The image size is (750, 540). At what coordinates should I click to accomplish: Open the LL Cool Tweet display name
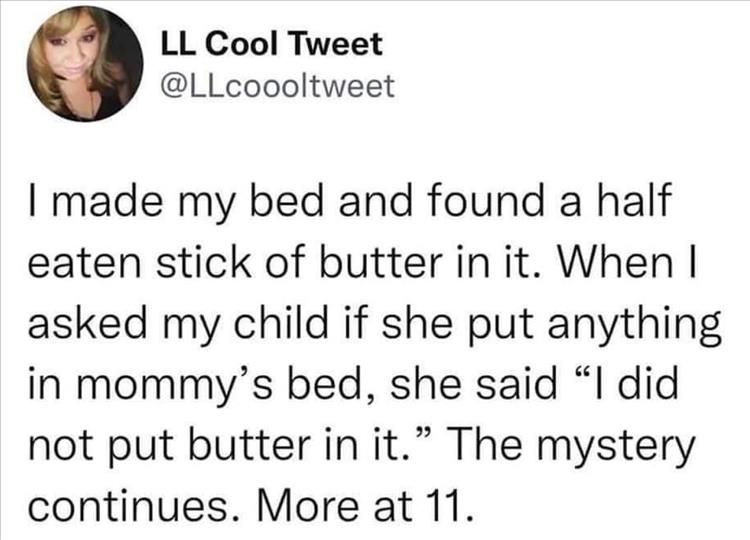coord(272,46)
